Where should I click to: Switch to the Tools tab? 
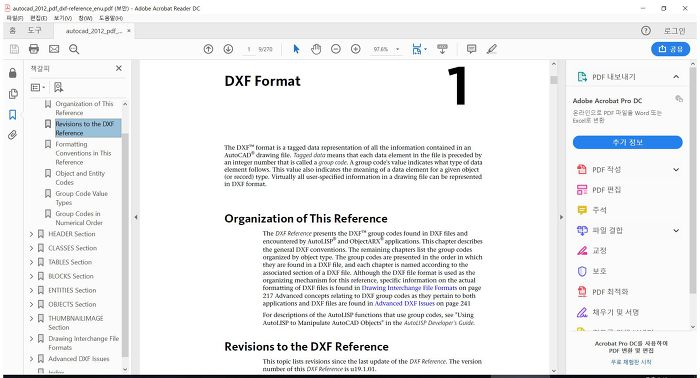pos(34,30)
